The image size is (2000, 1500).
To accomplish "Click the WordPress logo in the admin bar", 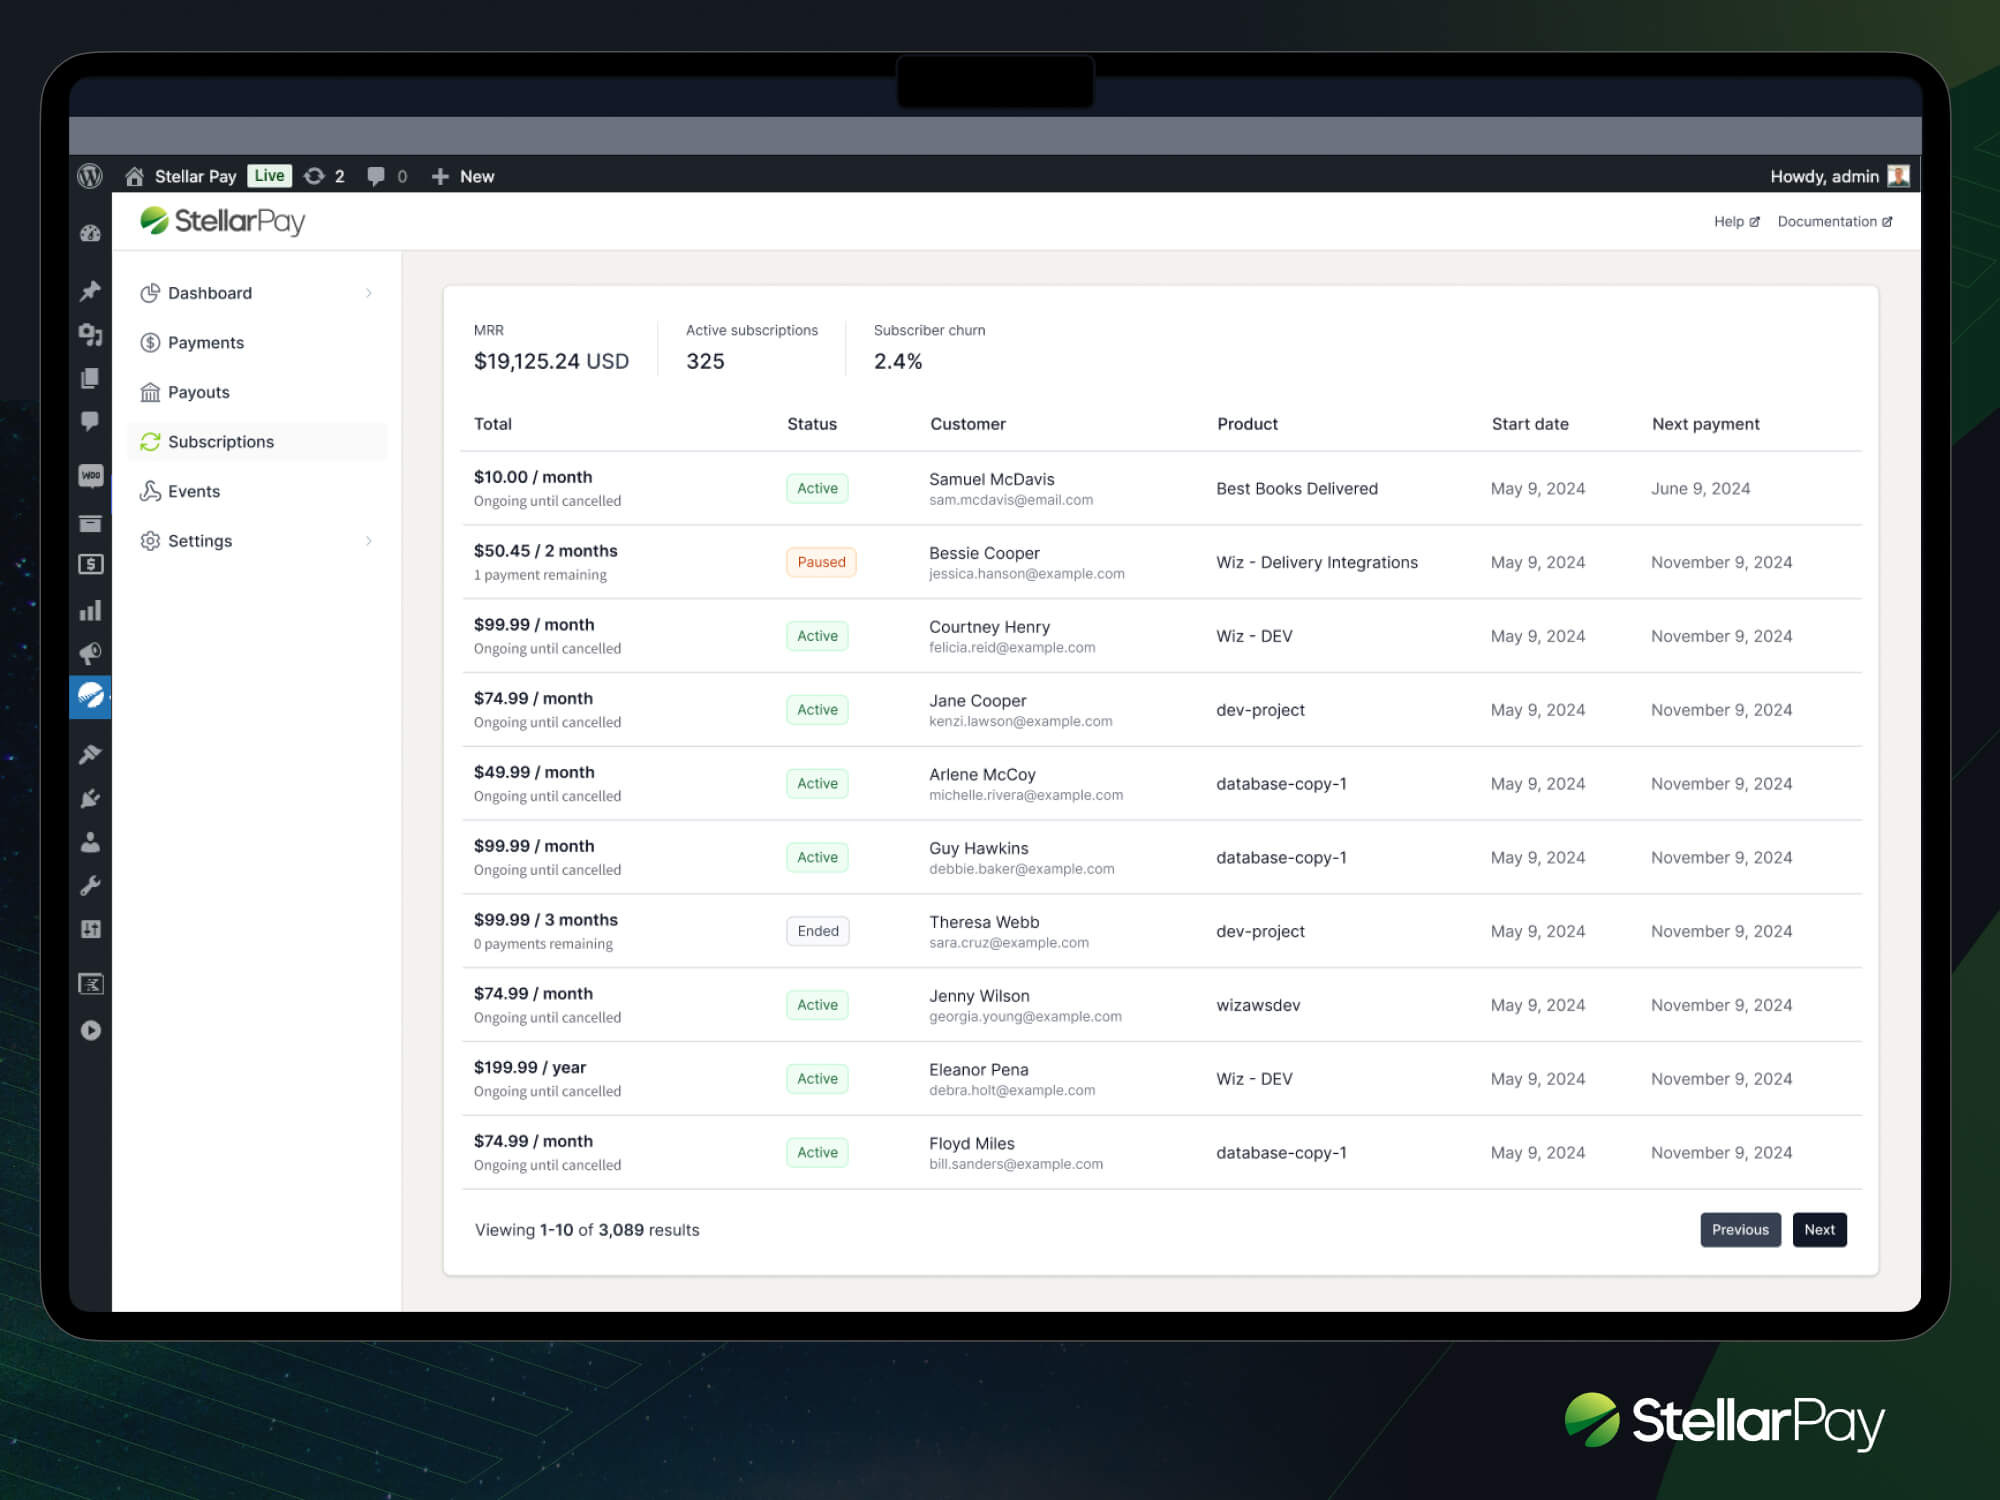I will coord(90,176).
